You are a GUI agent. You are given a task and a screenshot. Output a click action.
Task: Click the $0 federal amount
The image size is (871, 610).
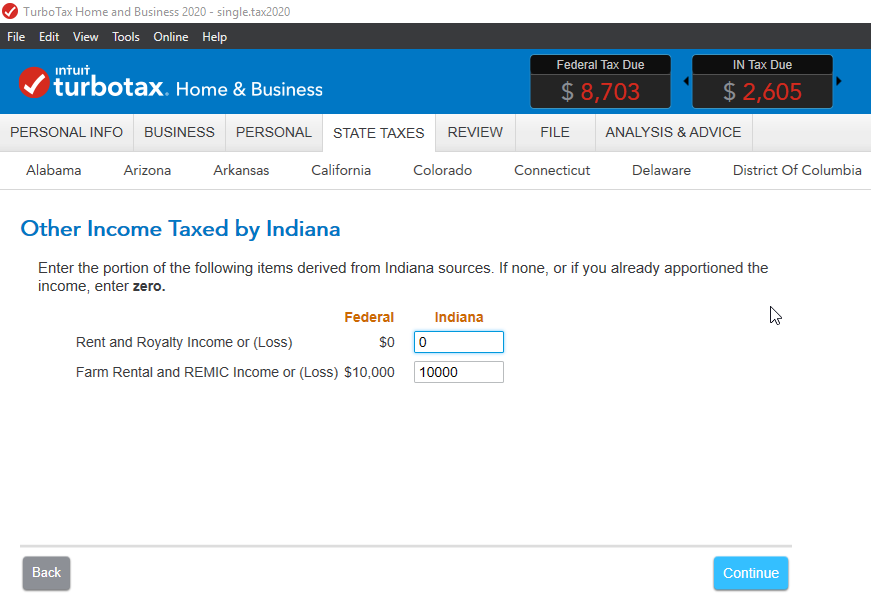pyautogui.click(x=387, y=342)
